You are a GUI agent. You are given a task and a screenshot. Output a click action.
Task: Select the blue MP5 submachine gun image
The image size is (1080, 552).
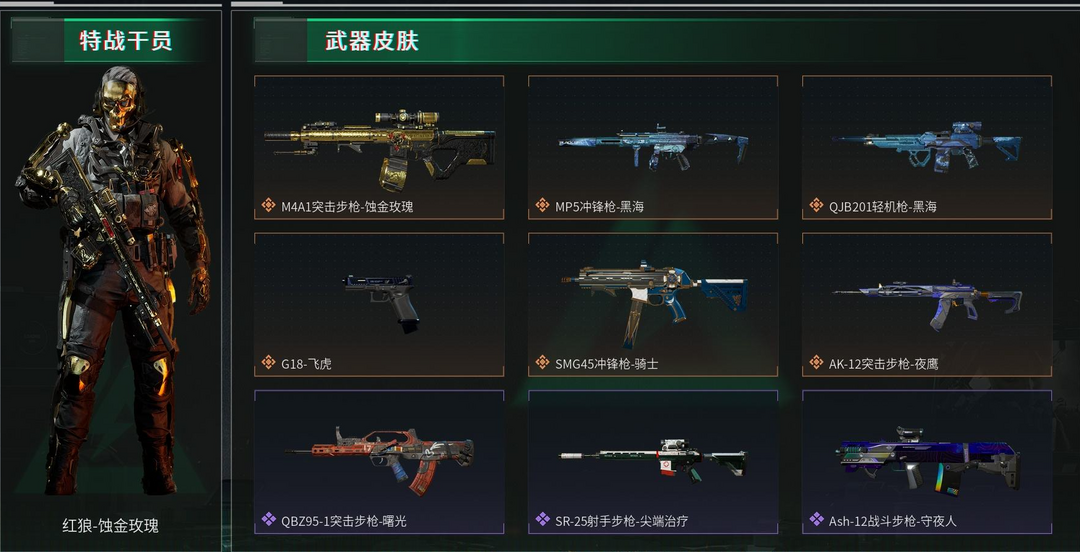(x=653, y=146)
